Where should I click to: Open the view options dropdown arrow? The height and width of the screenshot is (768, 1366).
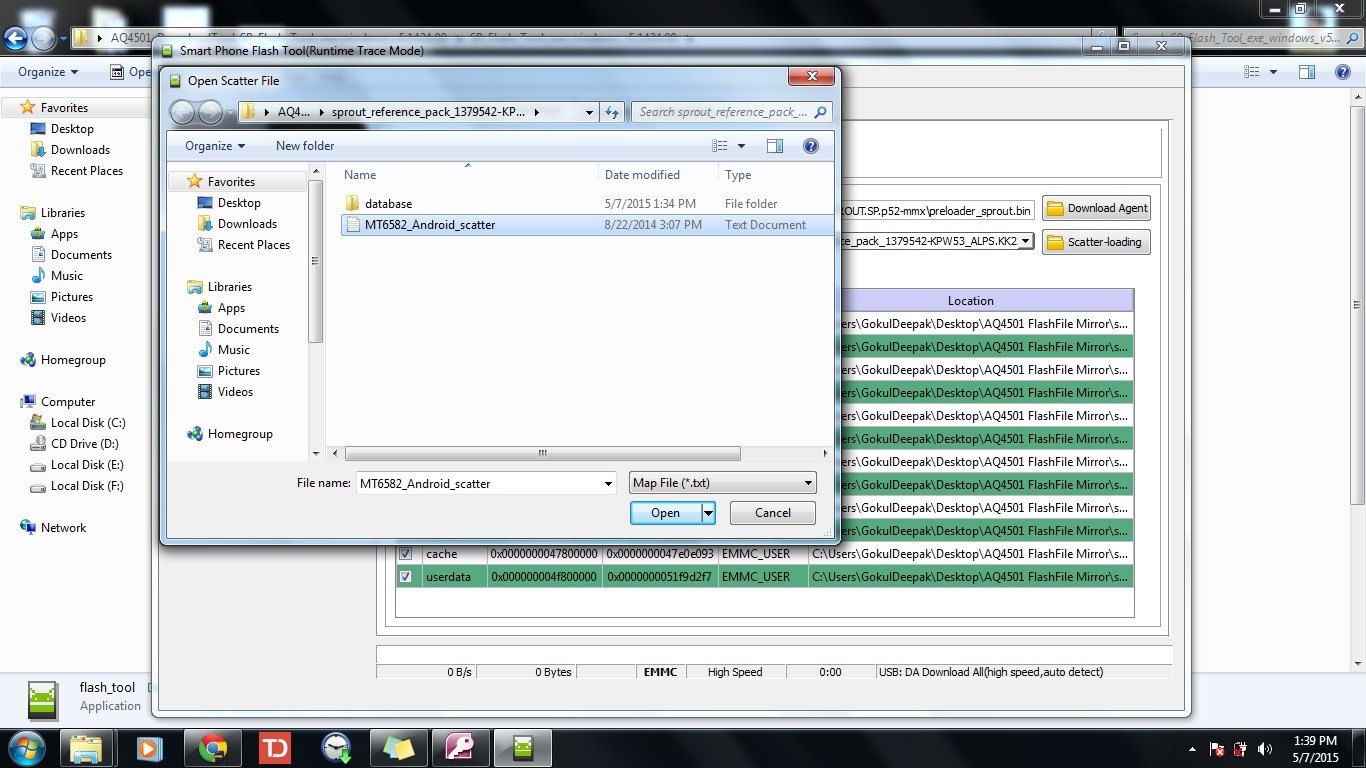pos(741,146)
